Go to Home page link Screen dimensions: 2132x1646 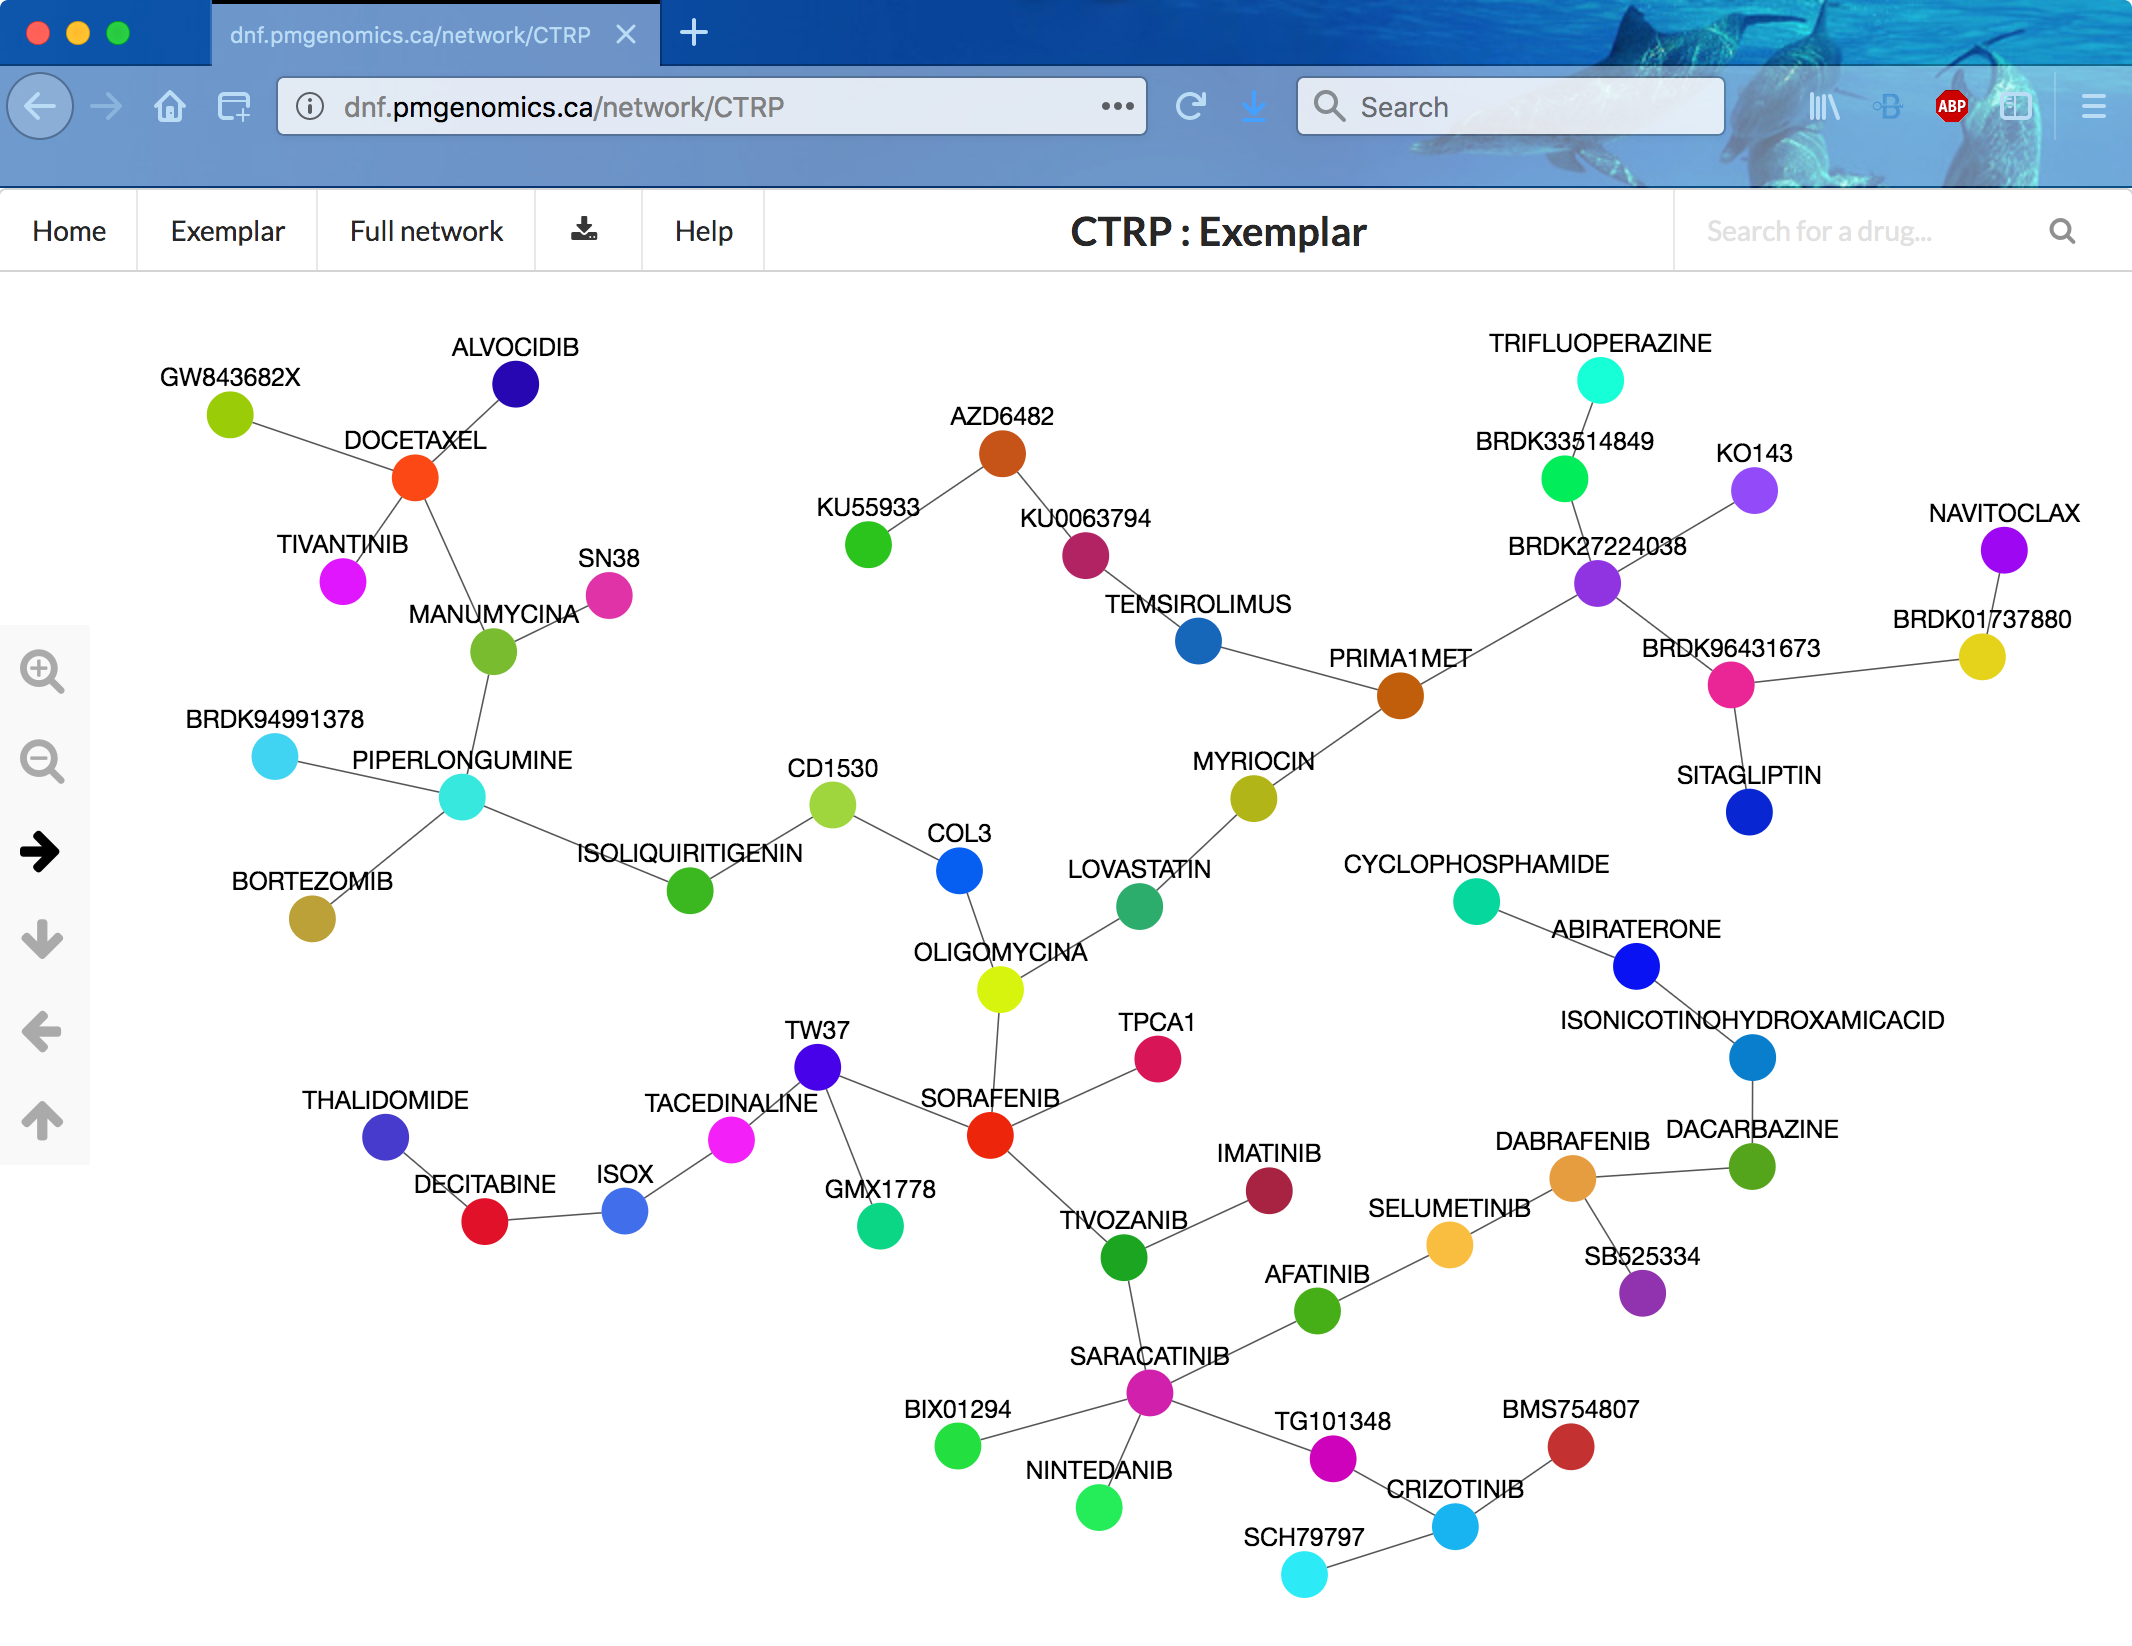coord(69,231)
